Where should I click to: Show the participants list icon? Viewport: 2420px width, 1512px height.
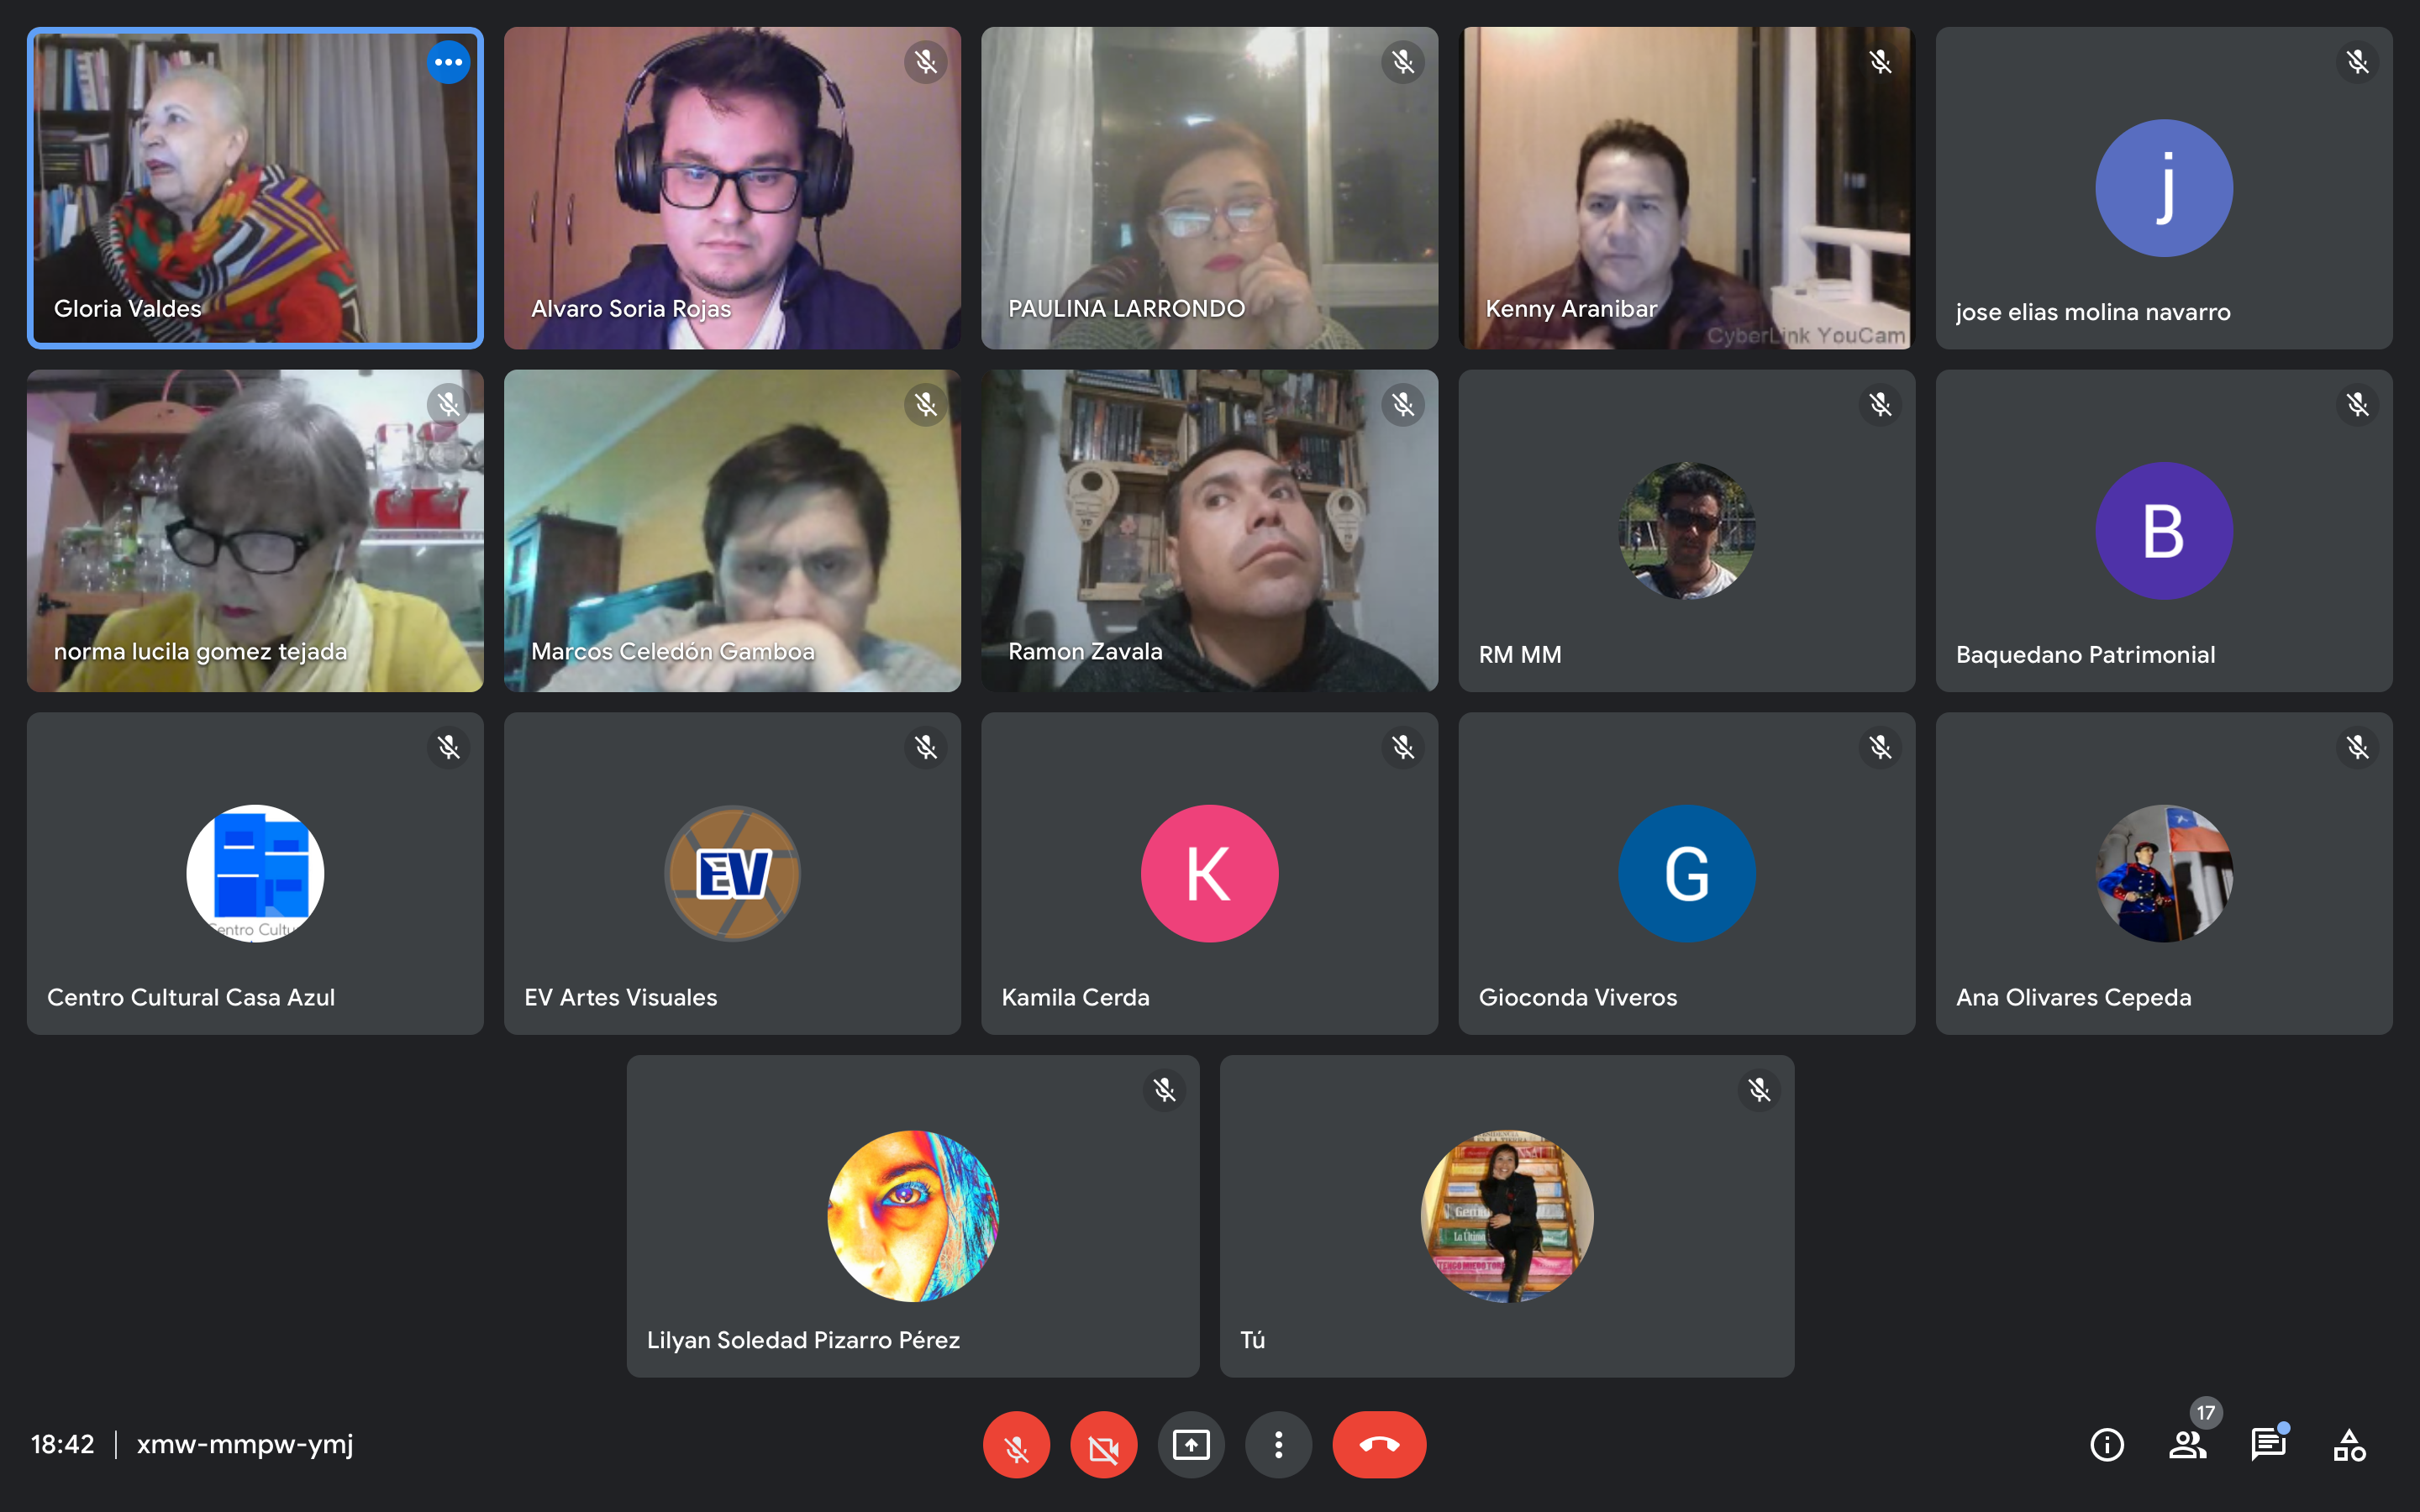(2187, 1444)
